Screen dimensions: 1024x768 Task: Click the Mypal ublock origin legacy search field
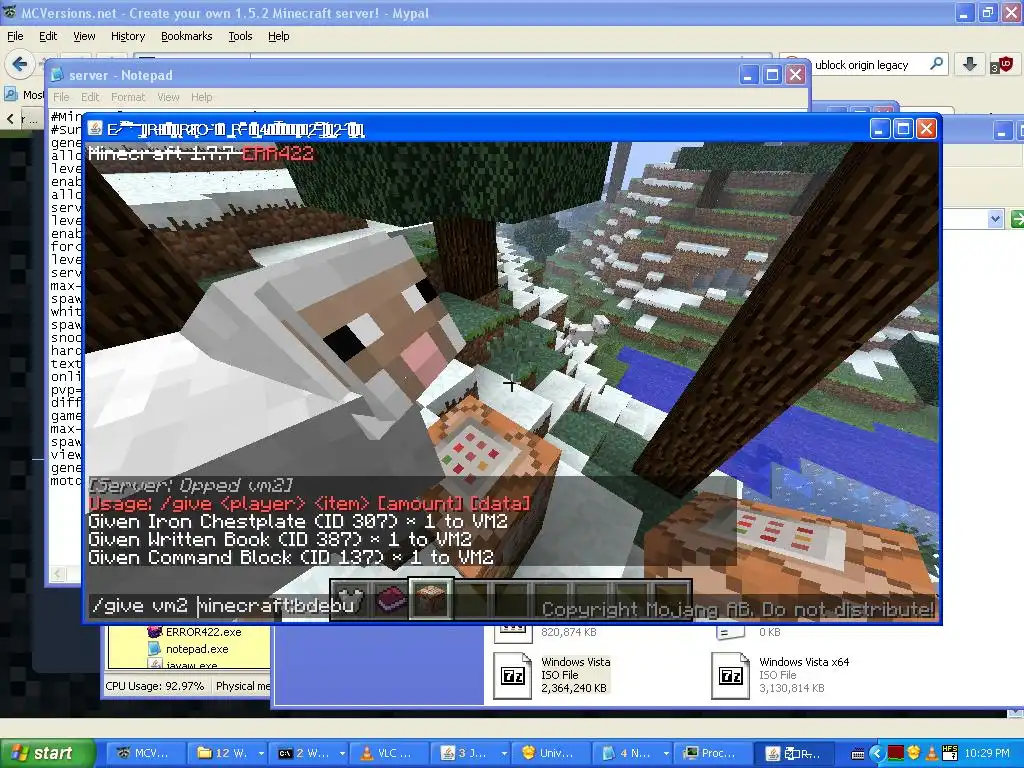[x=862, y=64]
